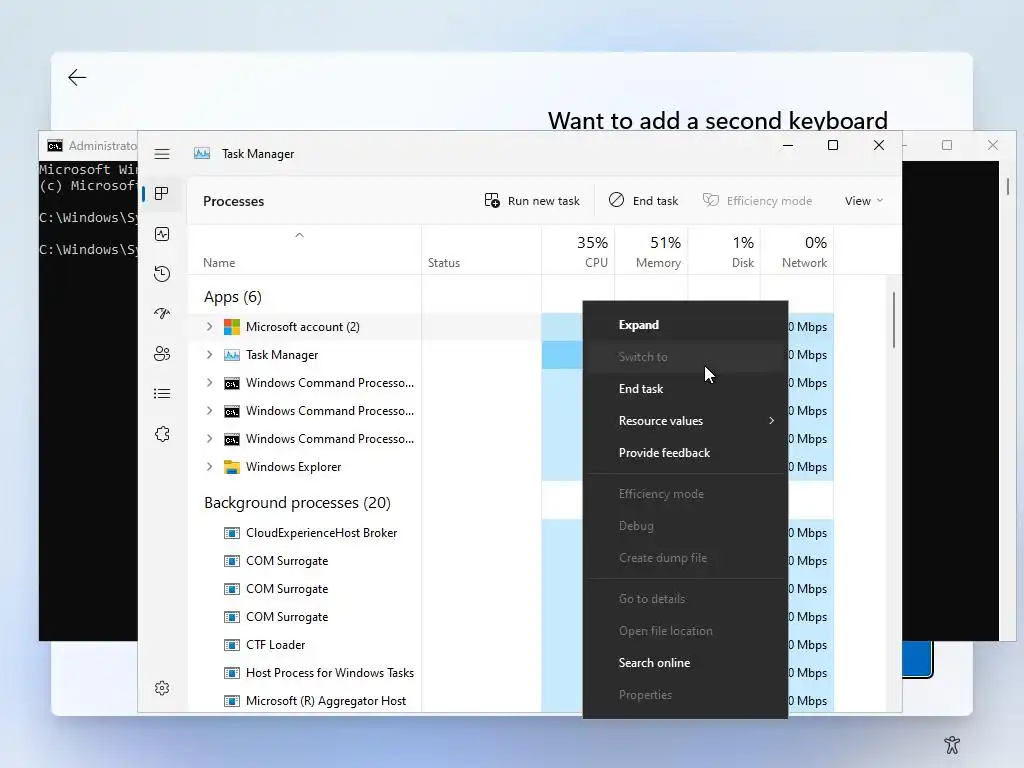
Task: Open the Resource values submenu arrow
Action: pos(771,421)
